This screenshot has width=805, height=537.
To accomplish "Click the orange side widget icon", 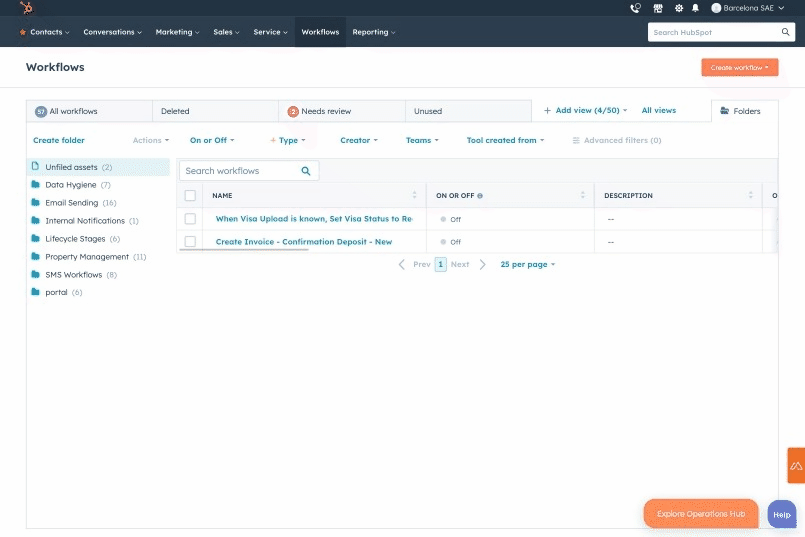I will pyautogui.click(x=796, y=466).
